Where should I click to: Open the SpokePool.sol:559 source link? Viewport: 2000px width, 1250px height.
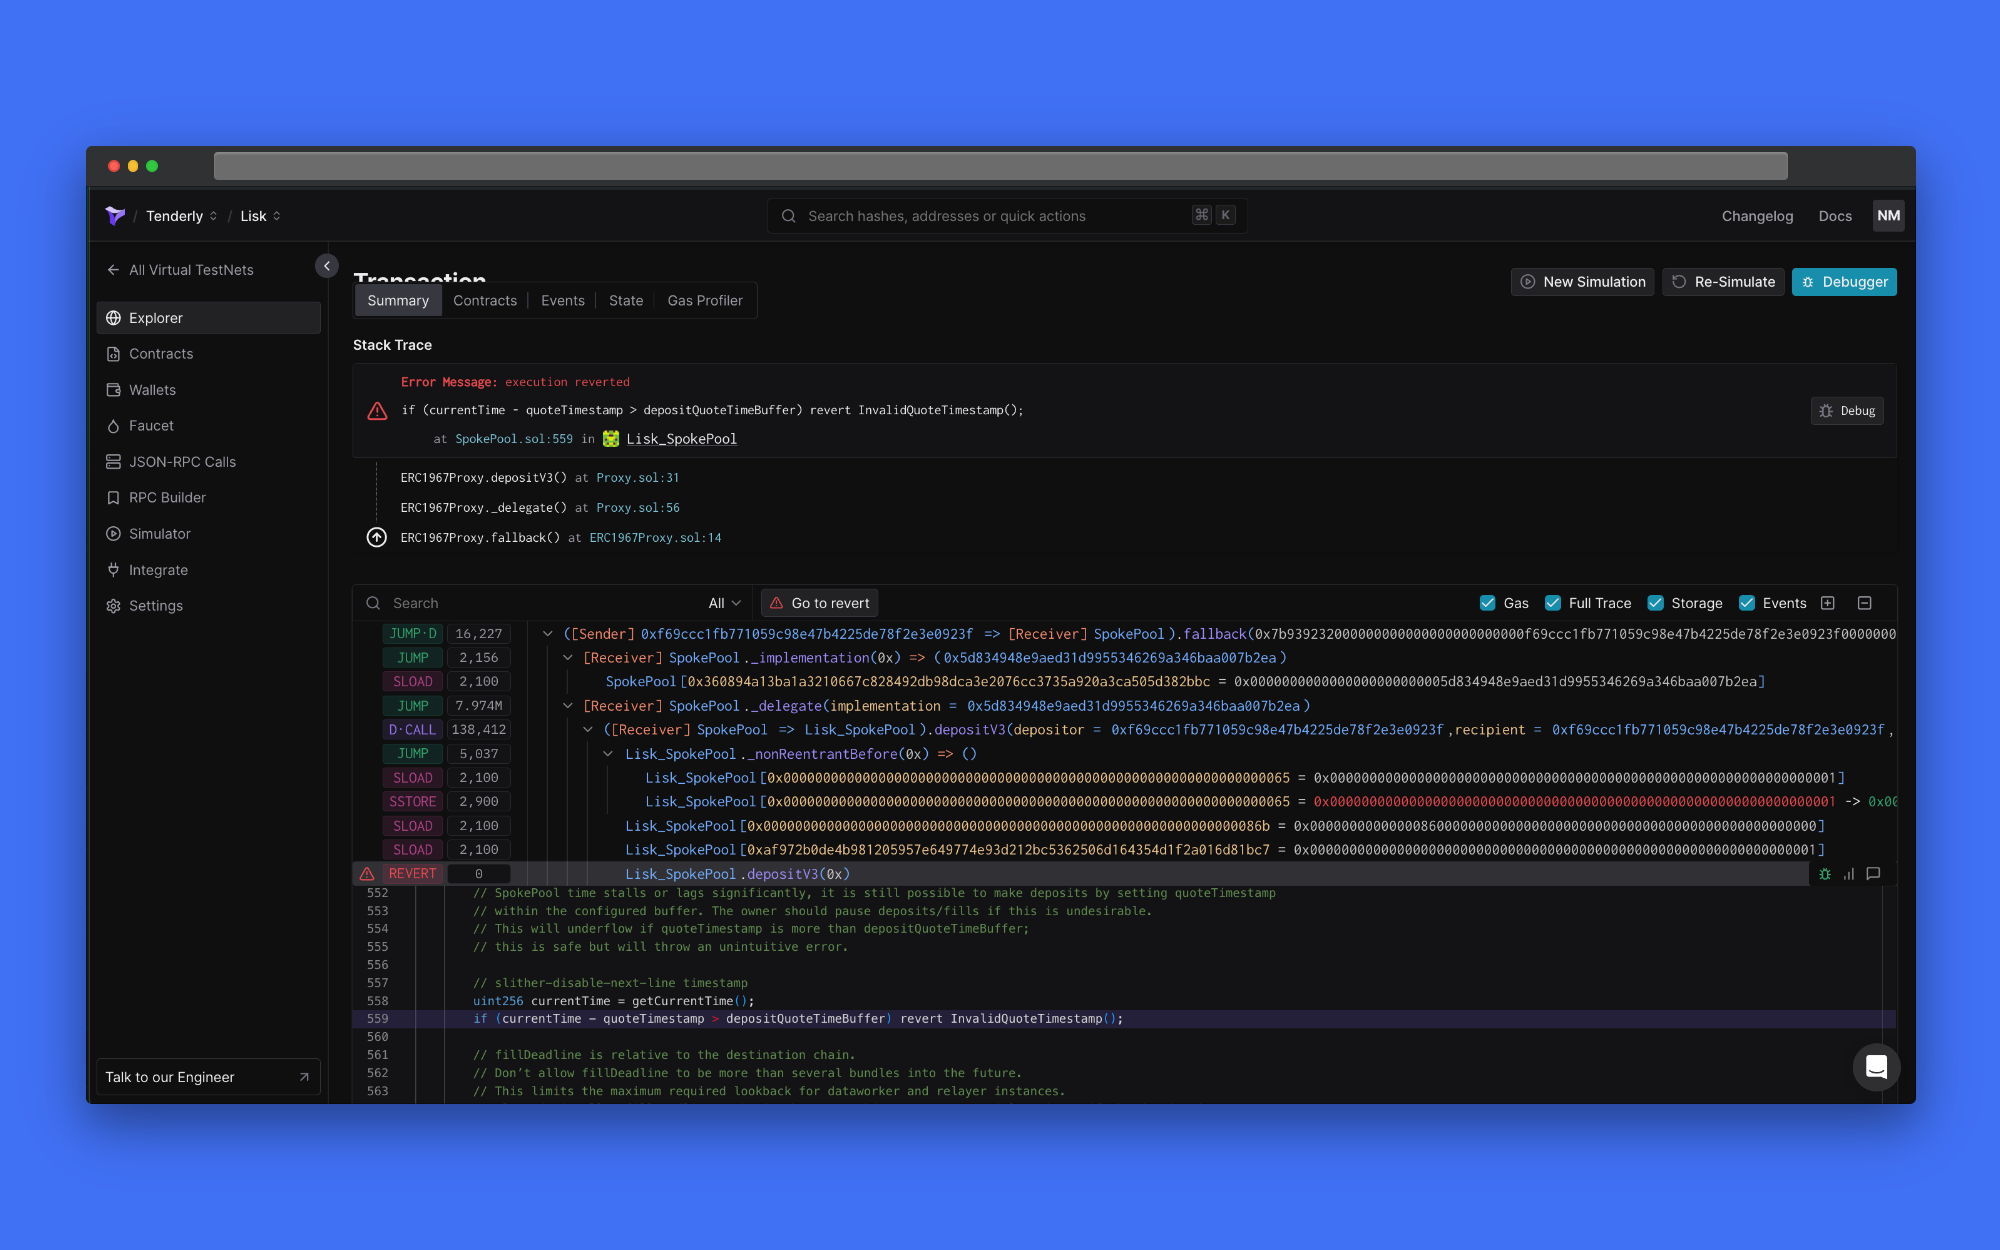pos(514,439)
